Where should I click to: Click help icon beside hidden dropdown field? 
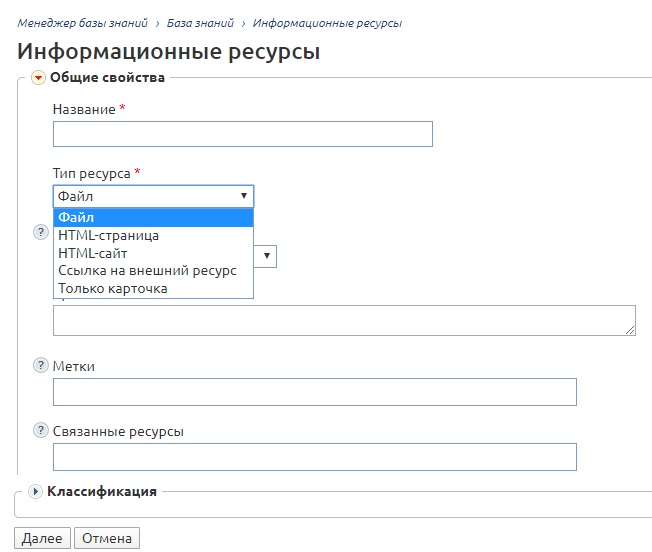pos(40,232)
